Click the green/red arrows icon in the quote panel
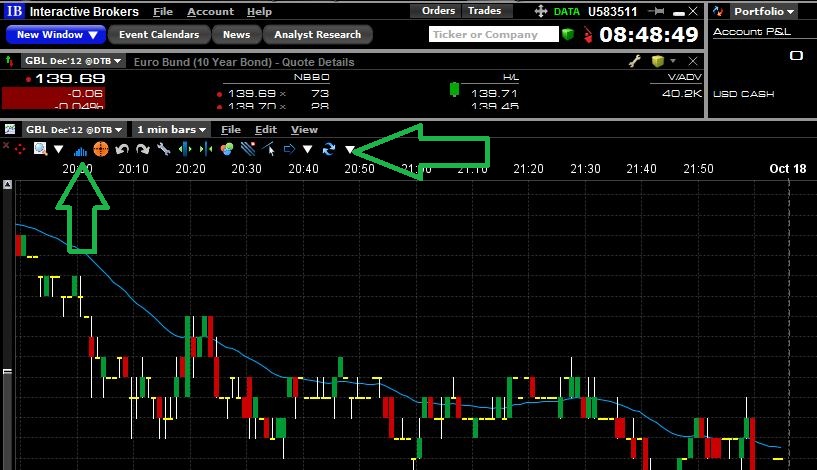The width and height of the screenshot is (817, 470). (9, 61)
